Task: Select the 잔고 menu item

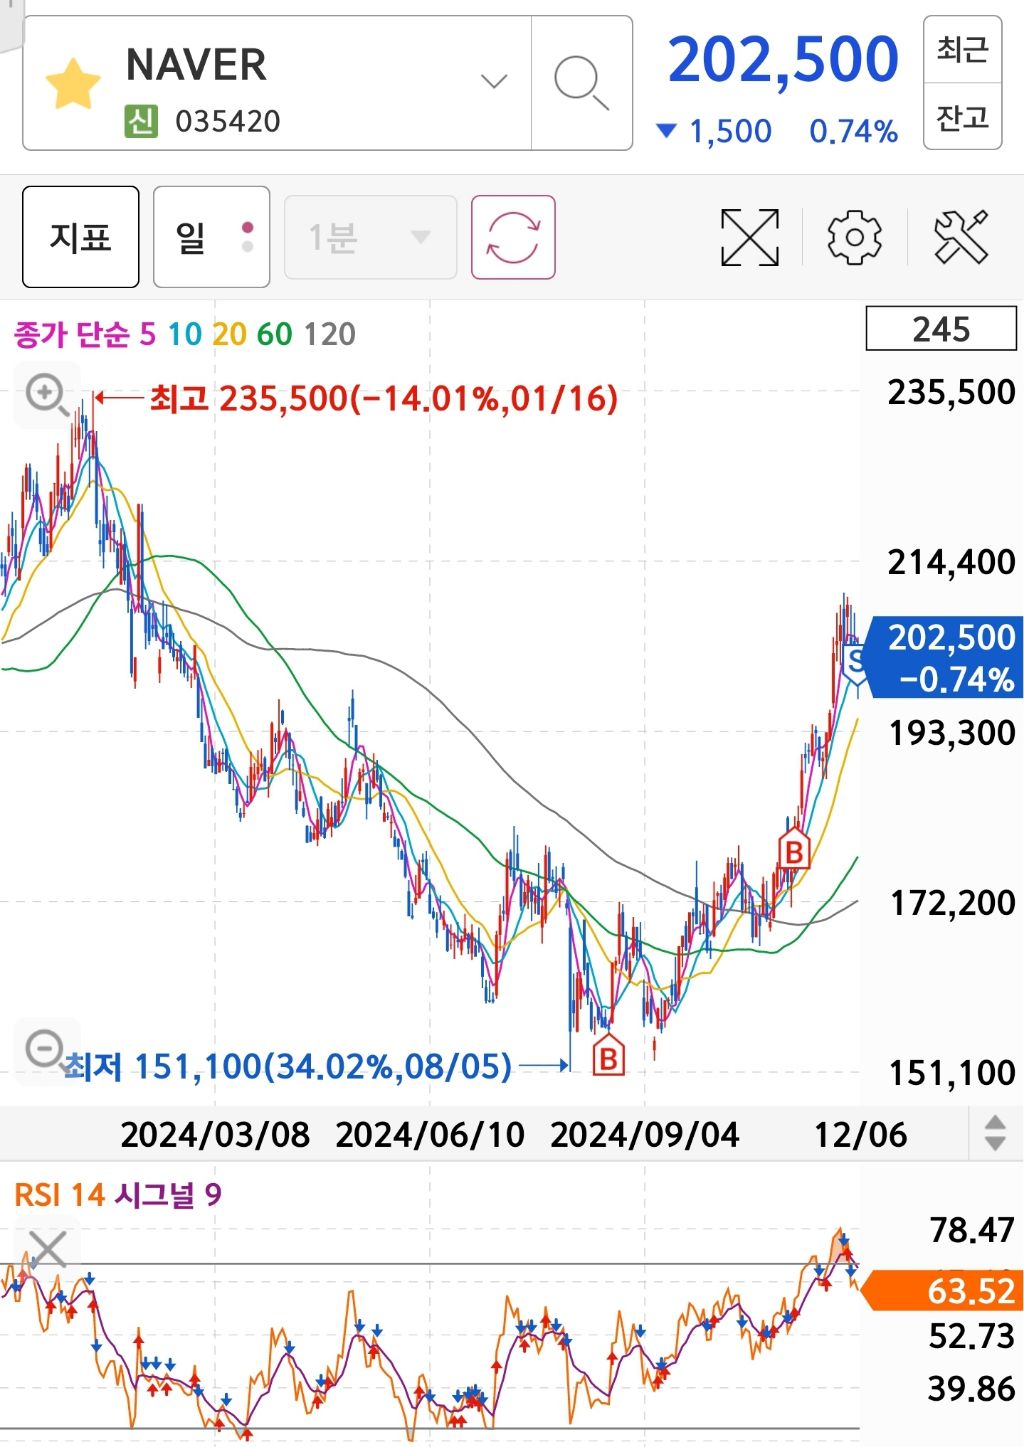Action: 961,115
